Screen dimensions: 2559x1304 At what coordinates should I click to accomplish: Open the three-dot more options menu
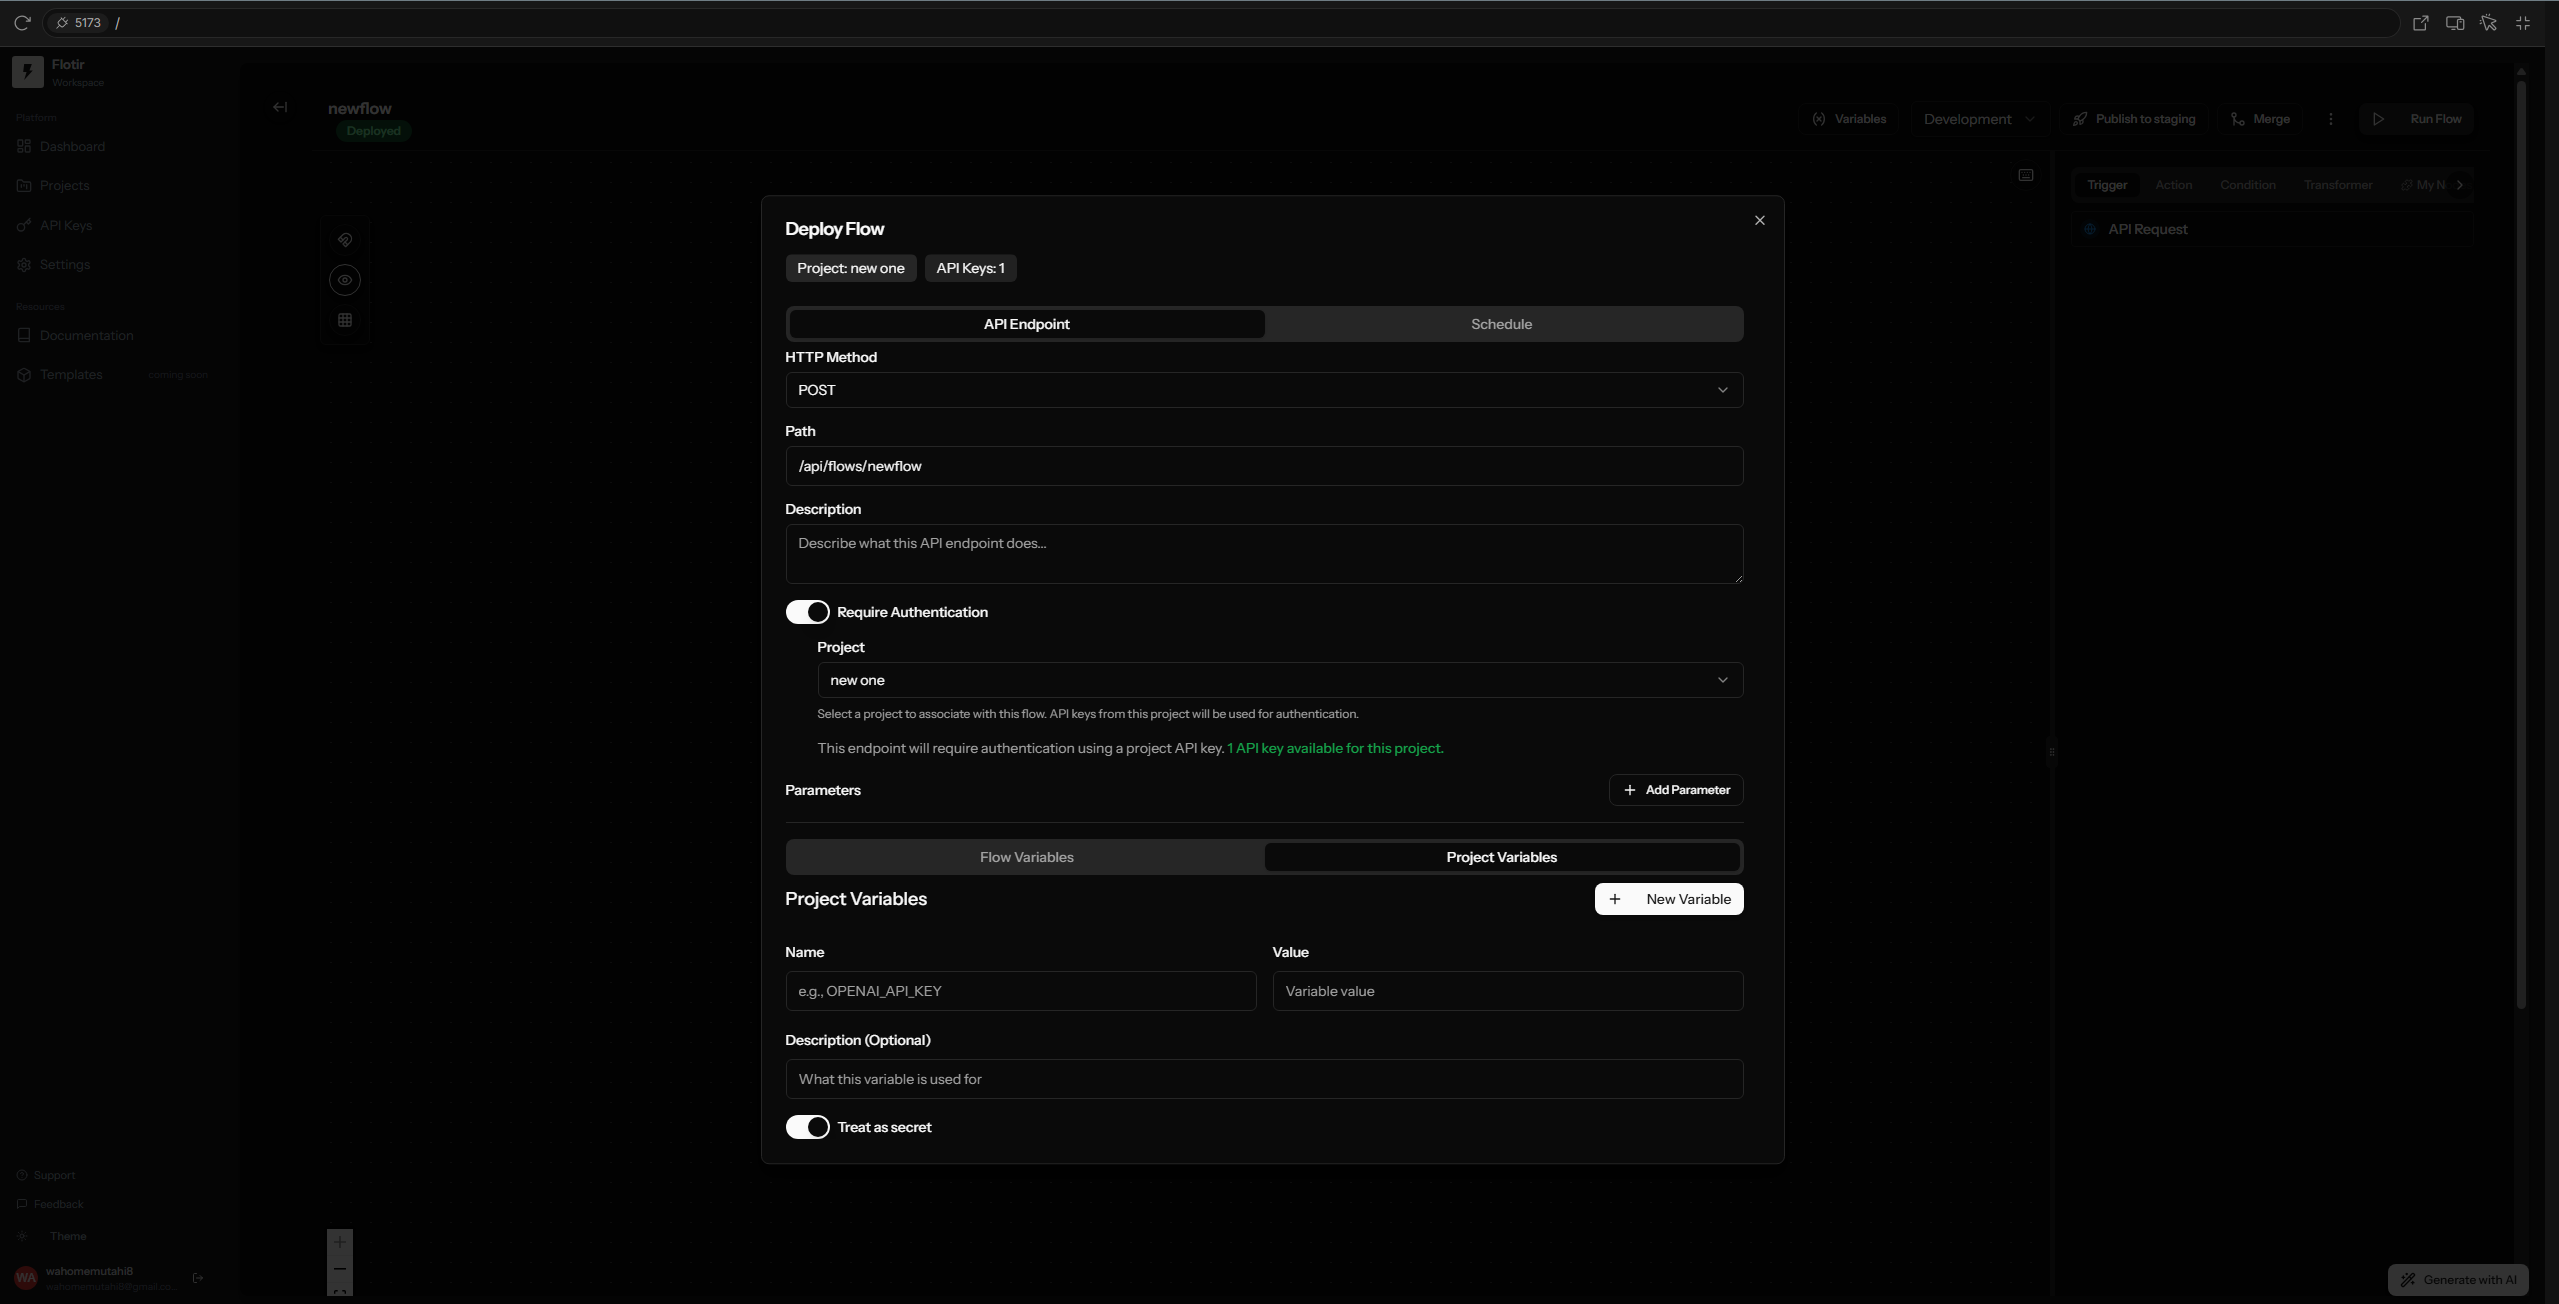pyautogui.click(x=2331, y=119)
